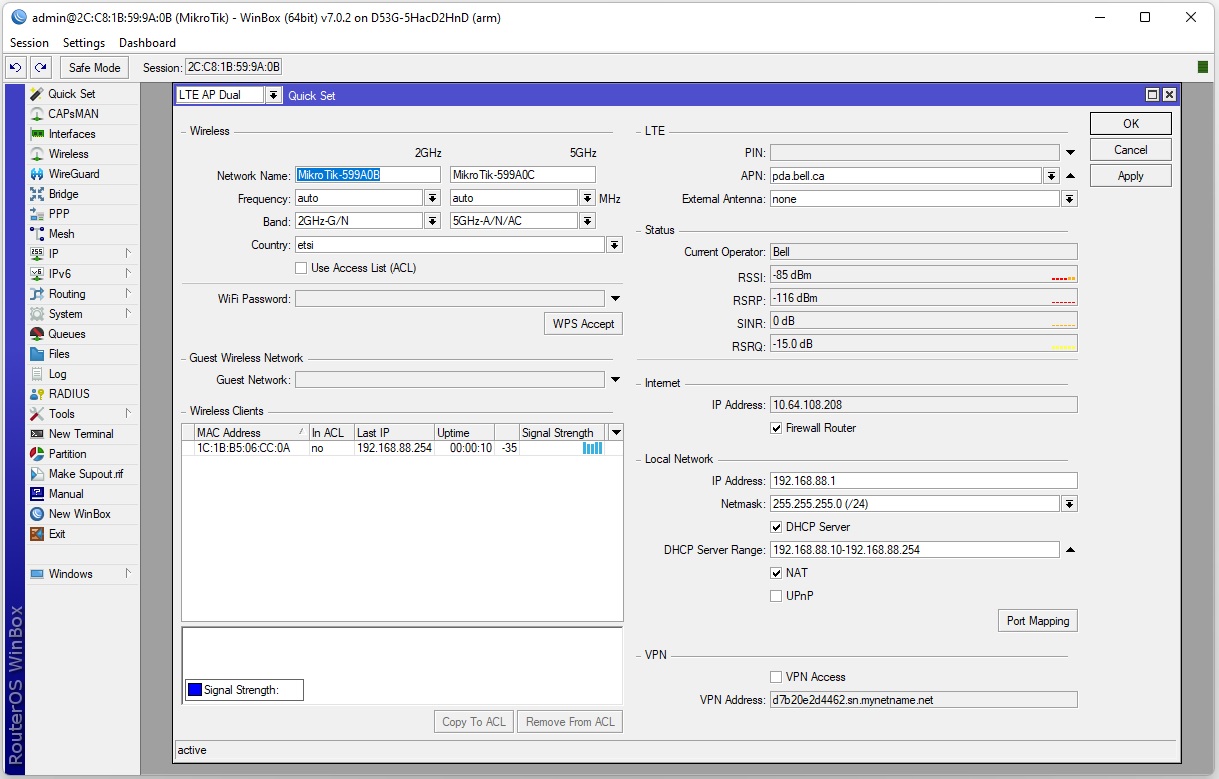Open the Dashboard menu

click(147, 43)
